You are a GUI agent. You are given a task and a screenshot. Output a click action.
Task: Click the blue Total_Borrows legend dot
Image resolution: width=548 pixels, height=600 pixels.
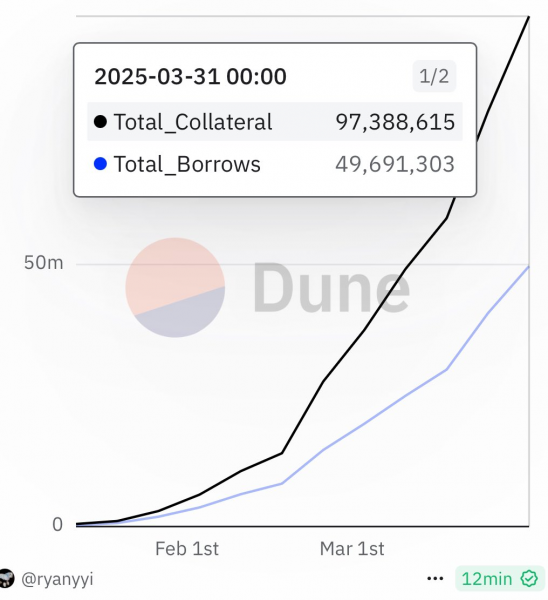[x=100, y=164]
